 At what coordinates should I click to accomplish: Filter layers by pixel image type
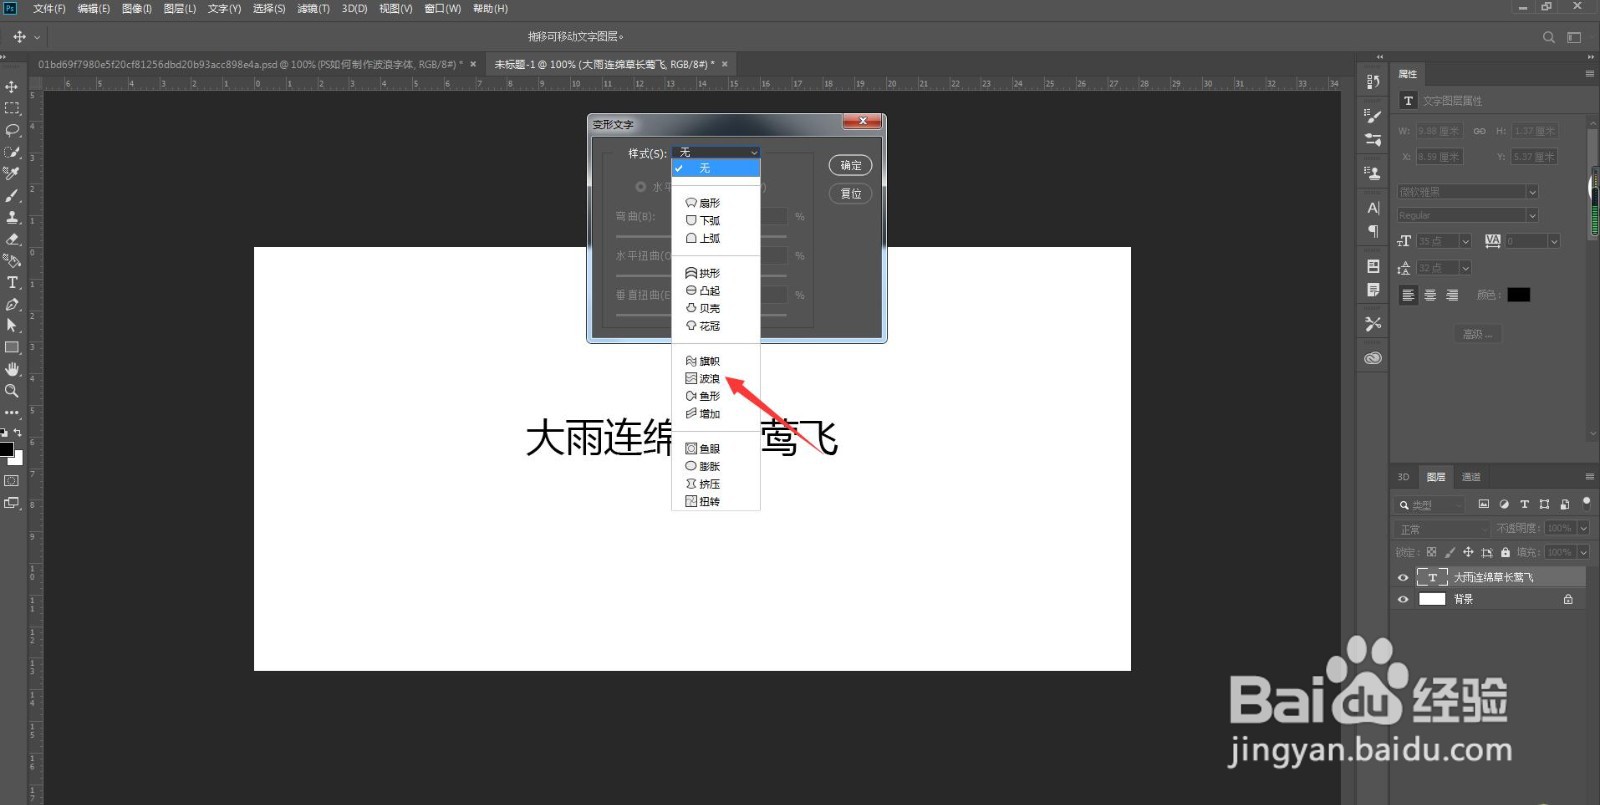pyautogui.click(x=1484, y=505)
